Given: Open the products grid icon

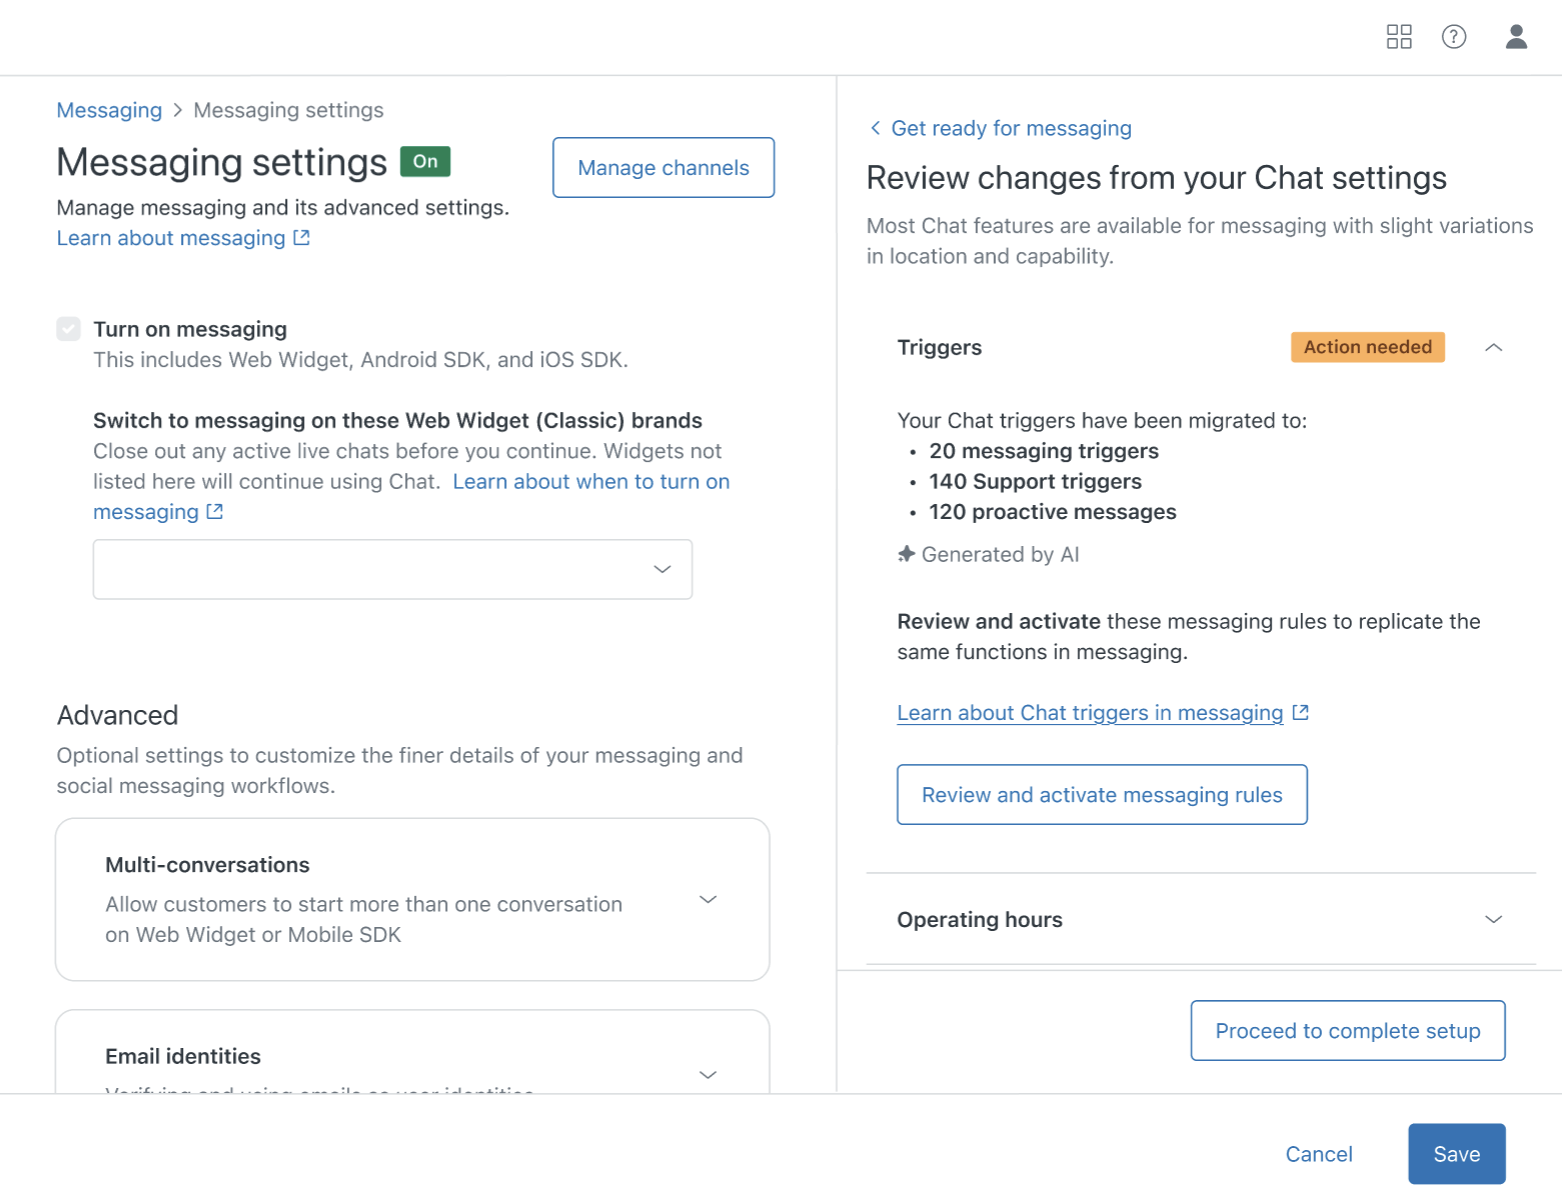Looking at the screenshot, I should click(1399, 37).
